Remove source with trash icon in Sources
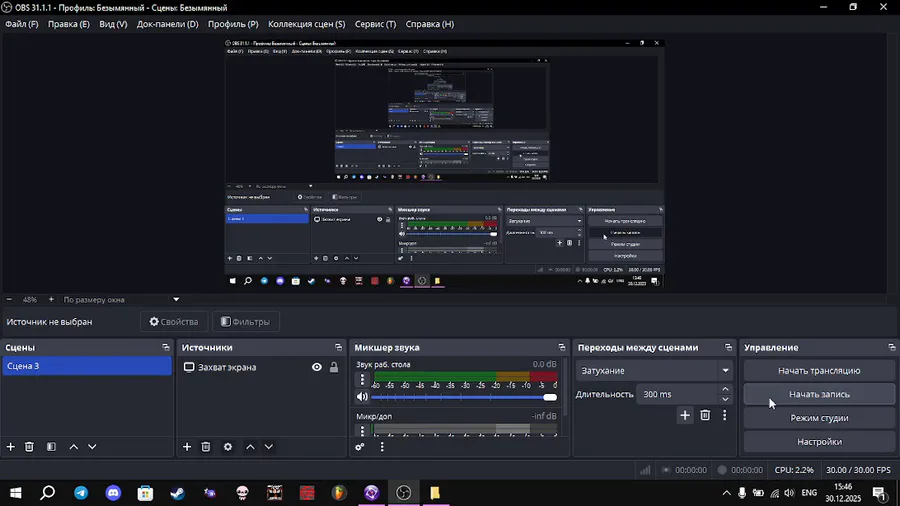 (x=206, y=446)
